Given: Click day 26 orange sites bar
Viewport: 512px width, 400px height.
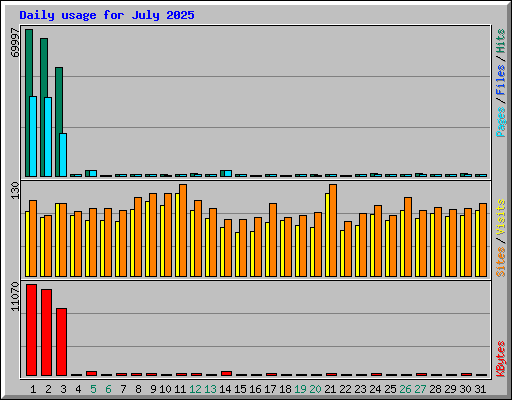Looking at the screenshot, I should 408,237.
